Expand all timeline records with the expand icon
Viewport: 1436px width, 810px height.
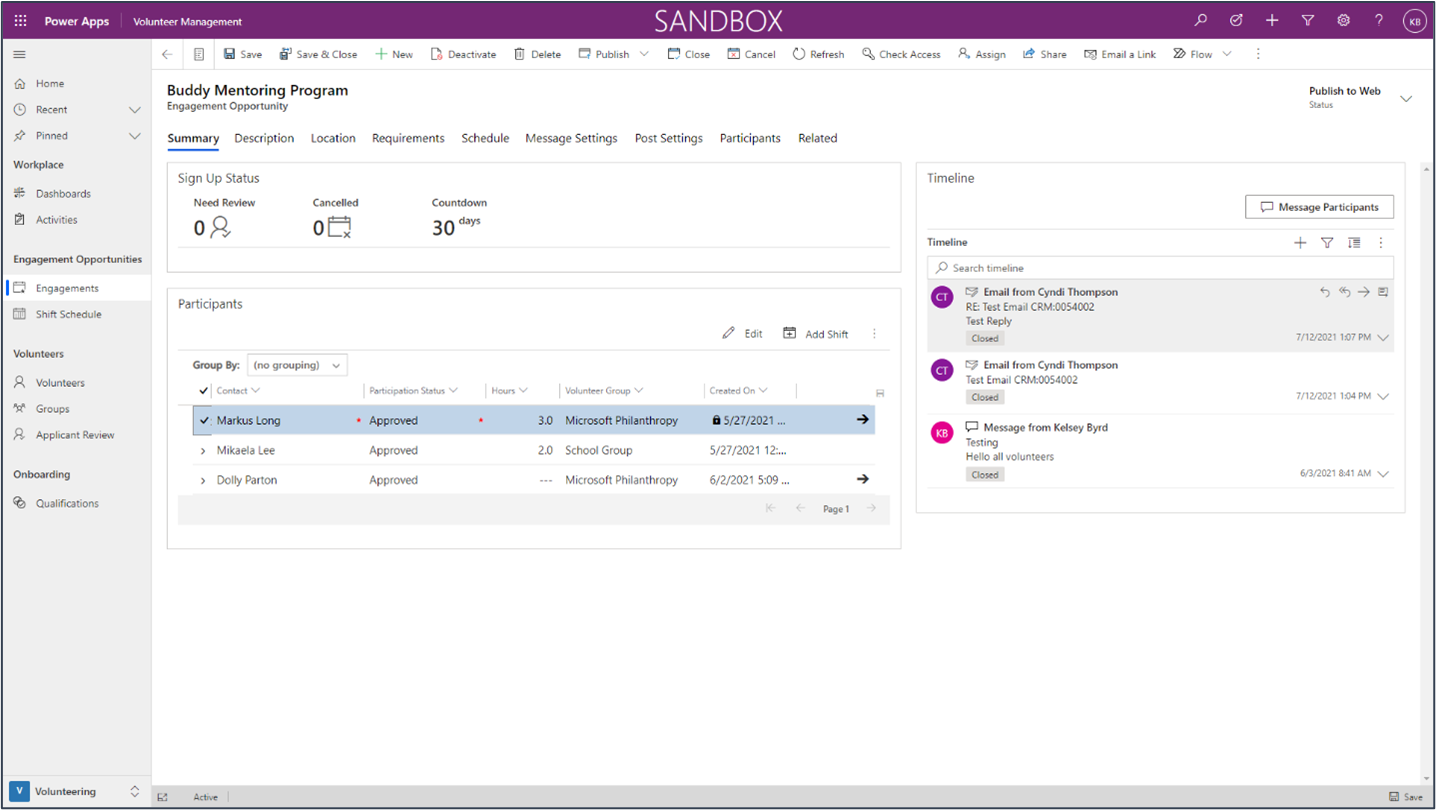[x=1354, y=242]
